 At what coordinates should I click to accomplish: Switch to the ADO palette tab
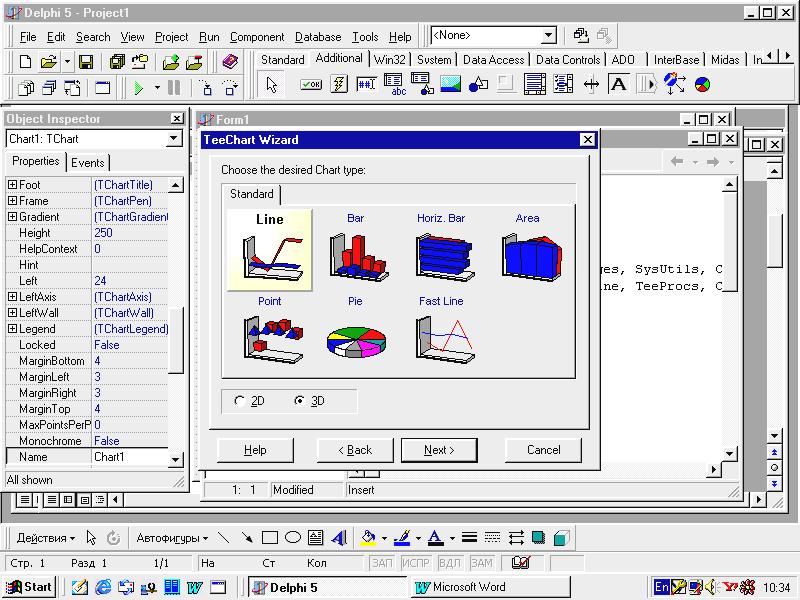622,60
